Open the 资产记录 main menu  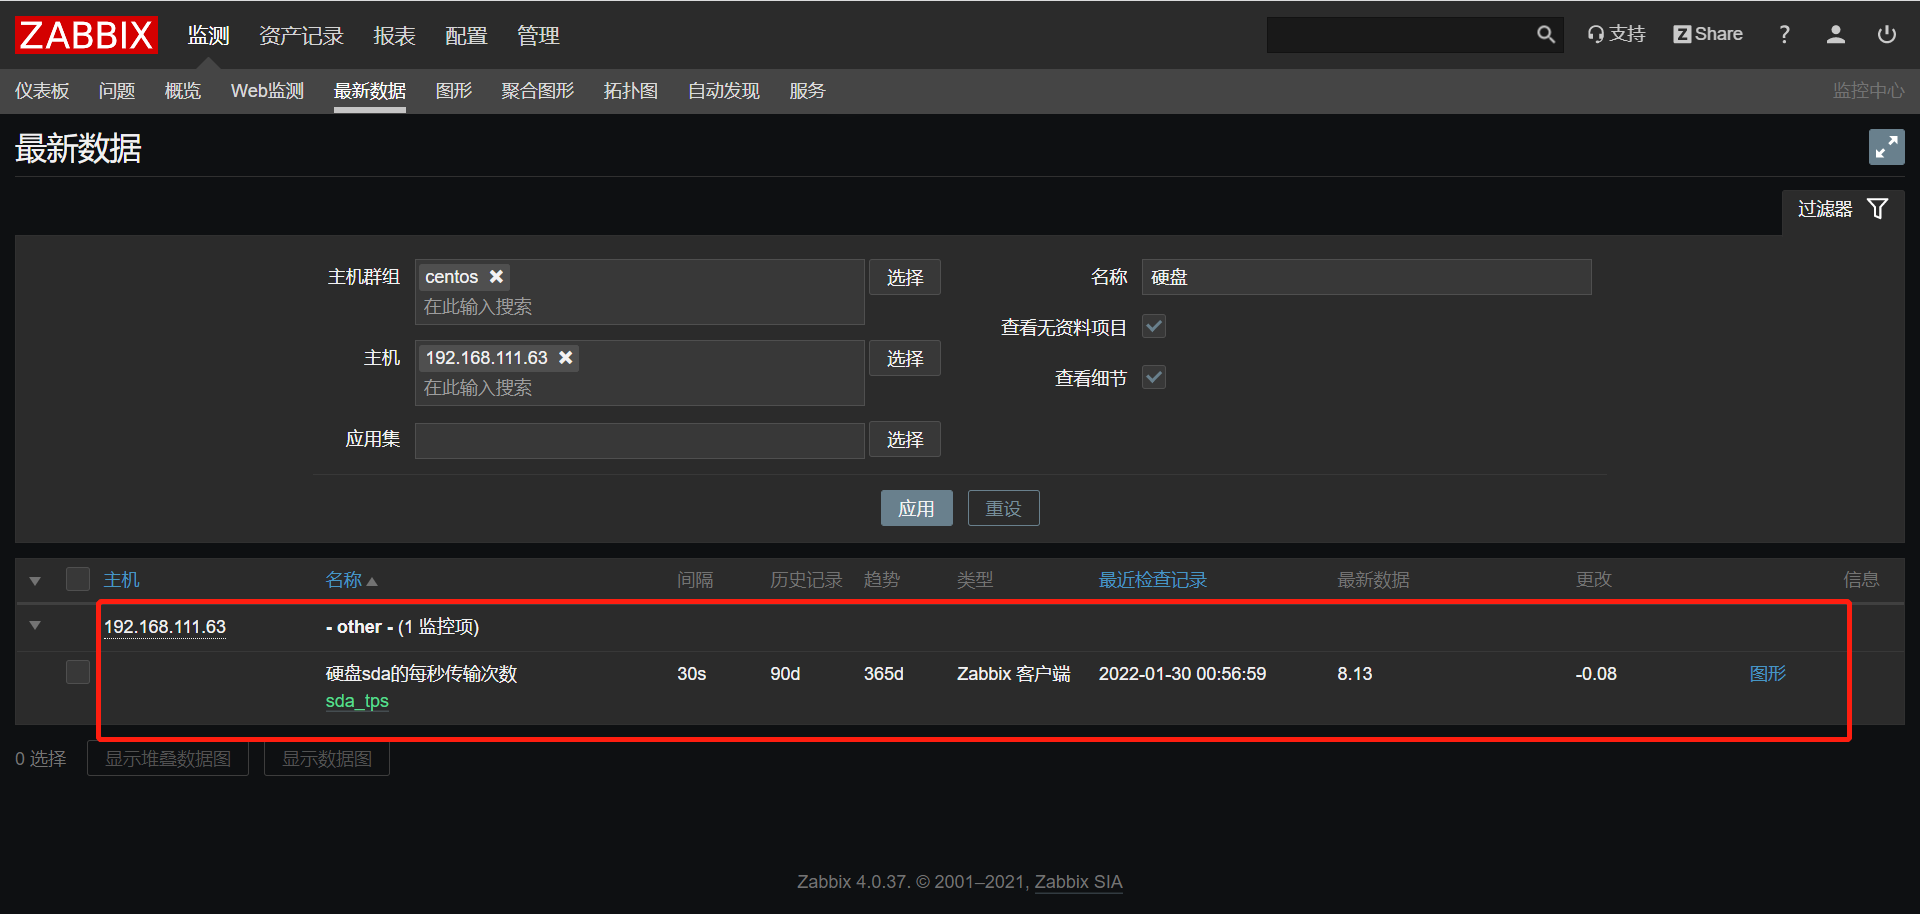(301, 35)
